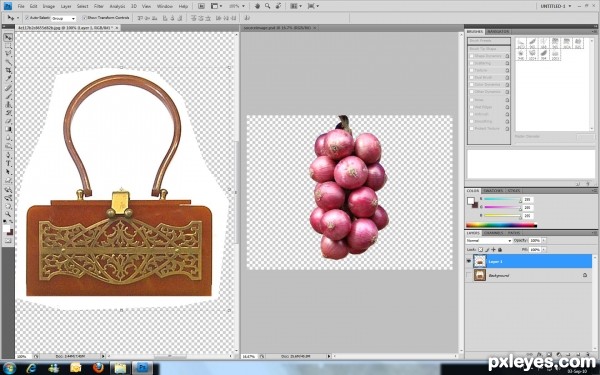Open Firefox from the taskbar
This screenshot has width=600, height=375.
click(x=98, y=368)
